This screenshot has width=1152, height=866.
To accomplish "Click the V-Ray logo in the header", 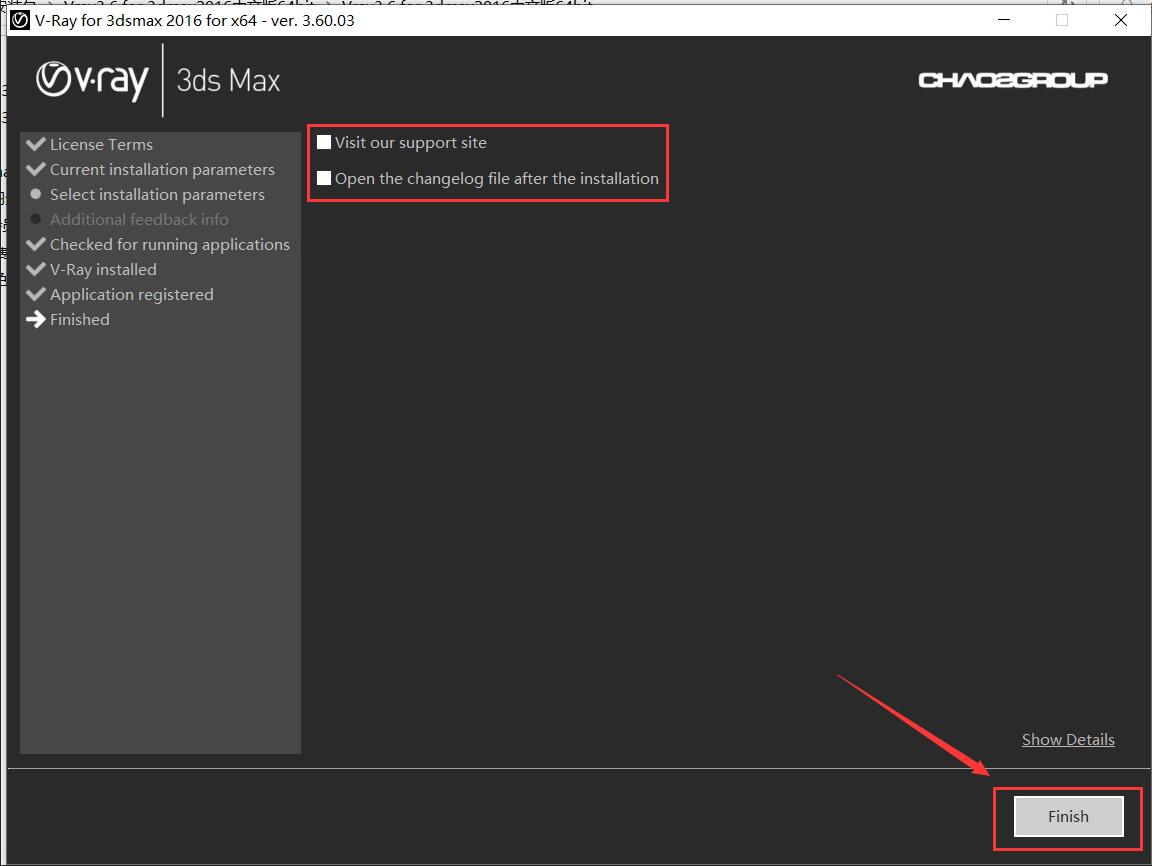I will (x=92, y=80).
